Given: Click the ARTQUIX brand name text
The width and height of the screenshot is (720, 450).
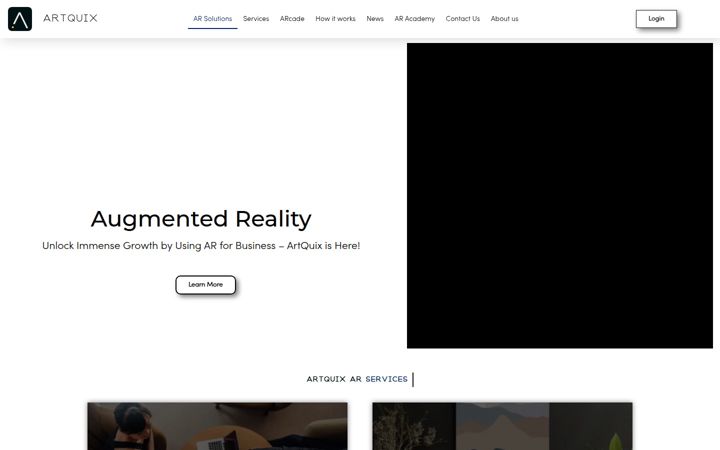Looking at the screenshot, I should click(70, 18).
